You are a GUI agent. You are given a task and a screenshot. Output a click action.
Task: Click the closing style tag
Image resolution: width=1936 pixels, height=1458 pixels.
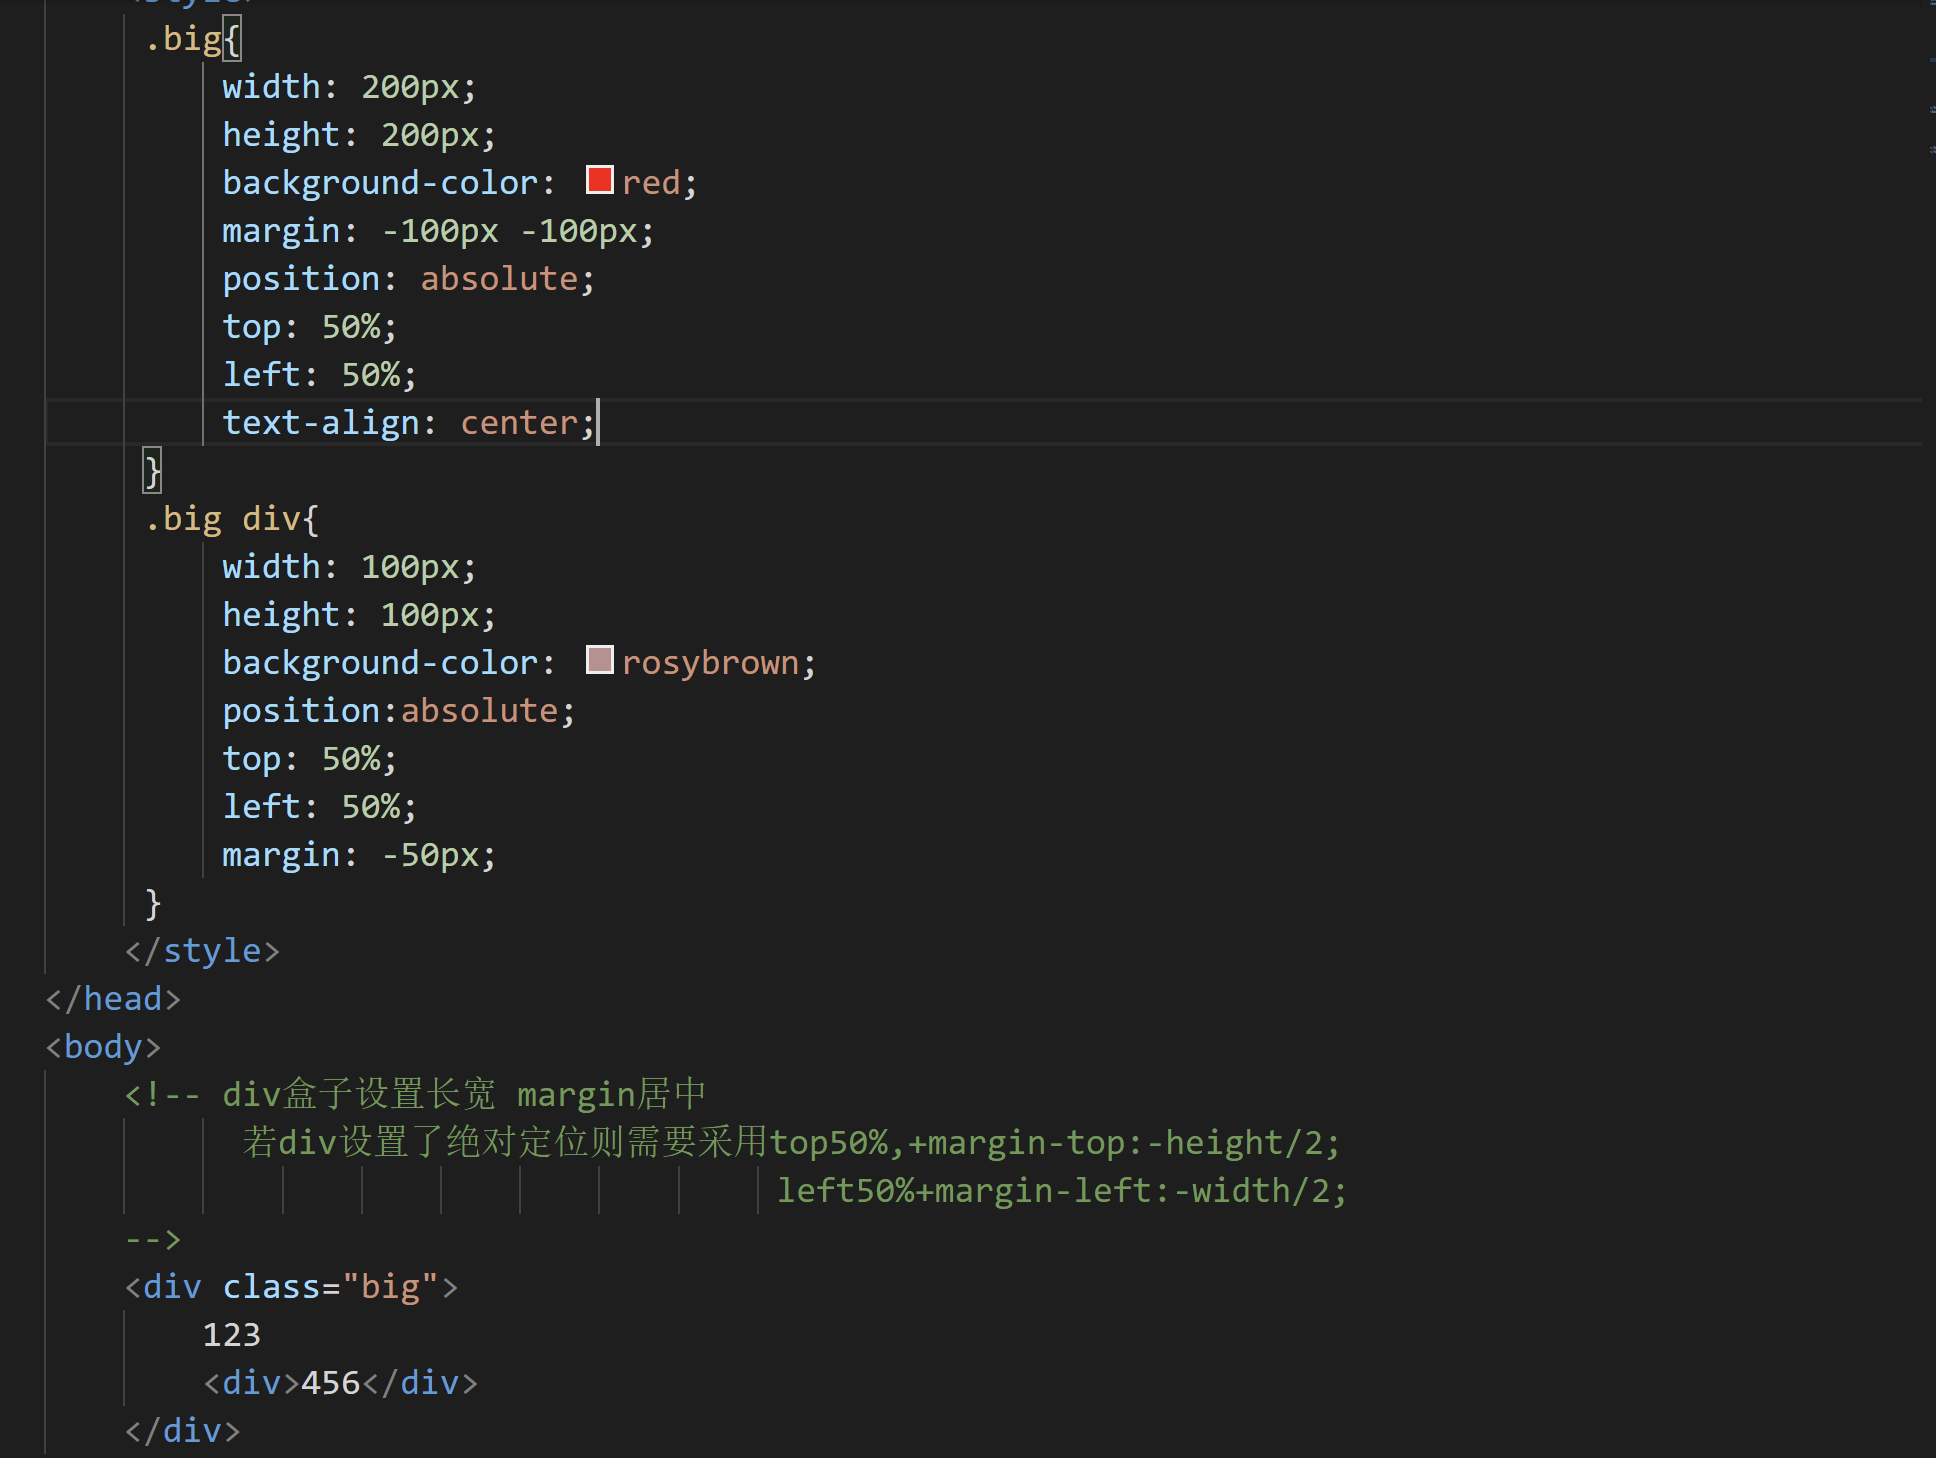coord(202,951)
